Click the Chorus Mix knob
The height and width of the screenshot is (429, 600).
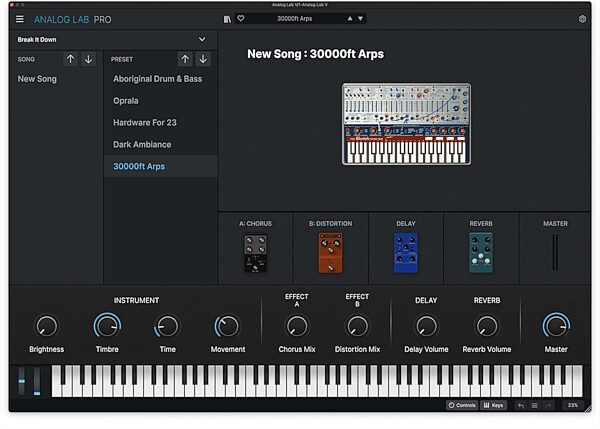pyautogui.click(x=297, y=326)
